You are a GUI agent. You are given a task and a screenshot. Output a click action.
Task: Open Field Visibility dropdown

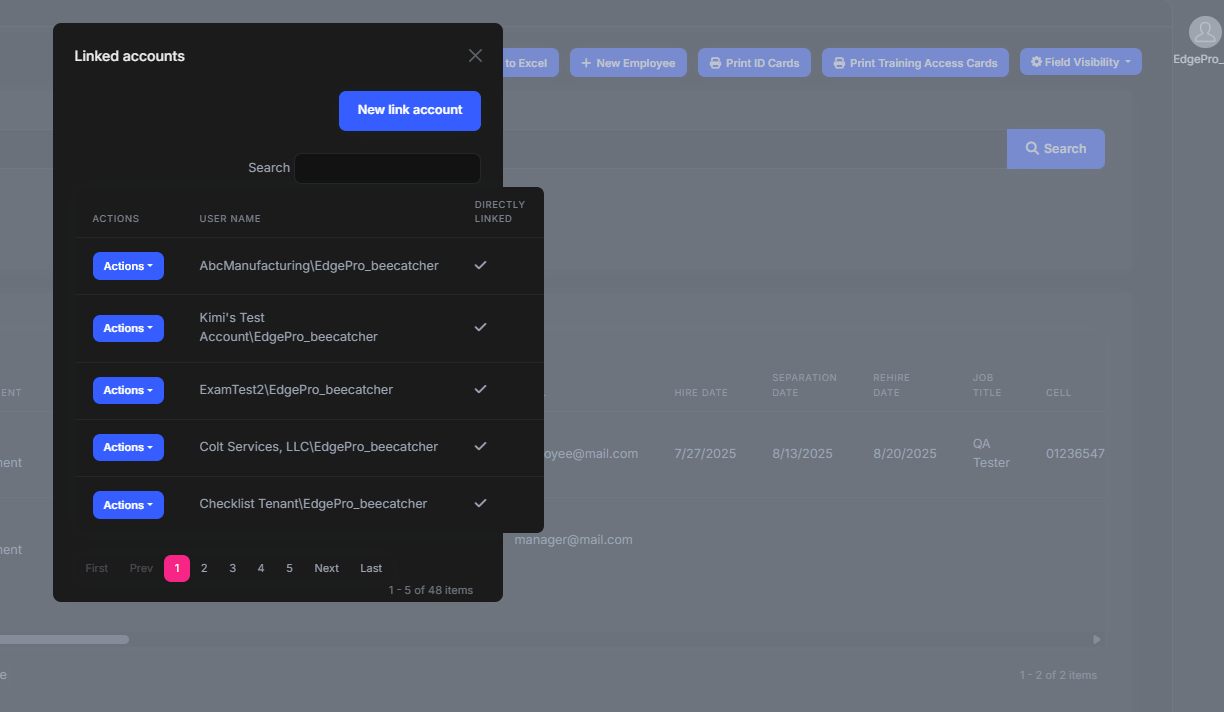click(1081, 62)
